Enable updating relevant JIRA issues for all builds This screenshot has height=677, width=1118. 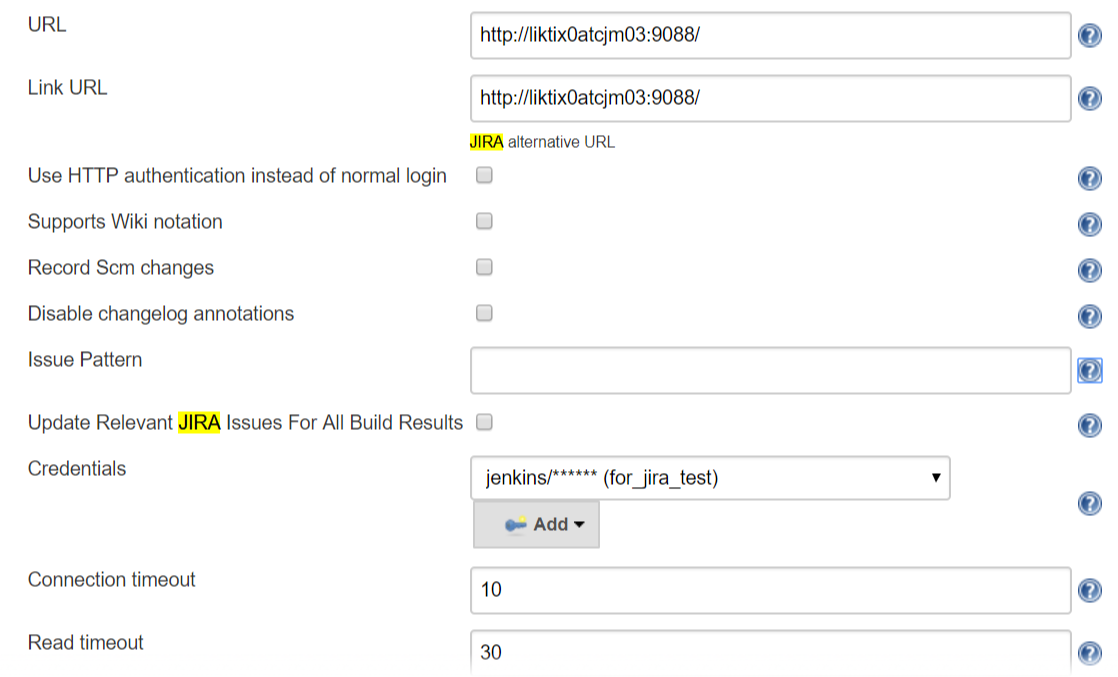point(483,422)
